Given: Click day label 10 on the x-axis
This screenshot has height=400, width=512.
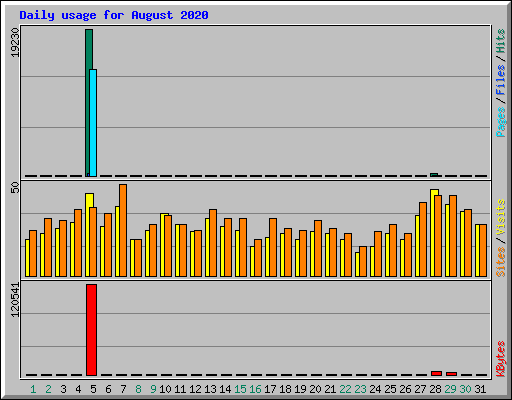Looking at the screenshot, I should (x=165, y=389).
